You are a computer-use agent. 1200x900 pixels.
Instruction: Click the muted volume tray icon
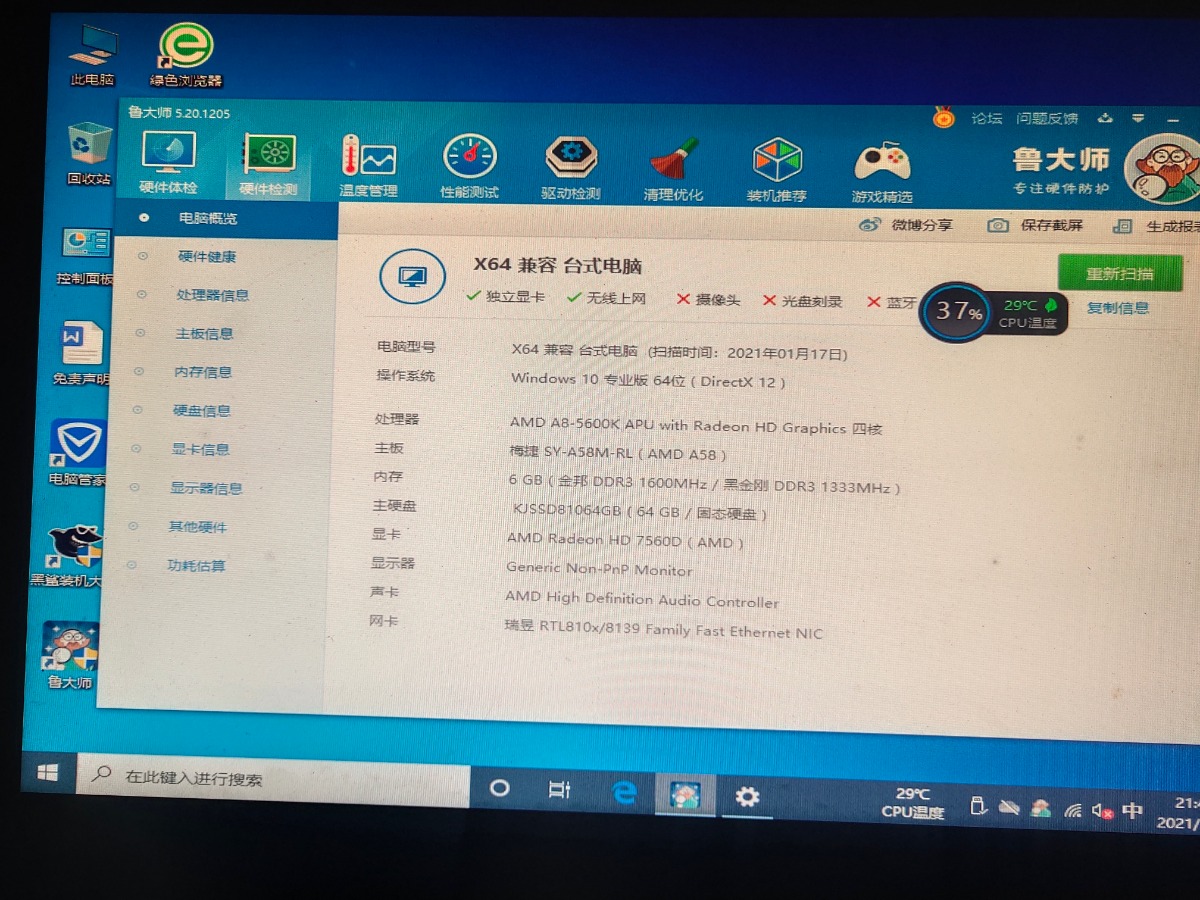tap(1103, 810)
